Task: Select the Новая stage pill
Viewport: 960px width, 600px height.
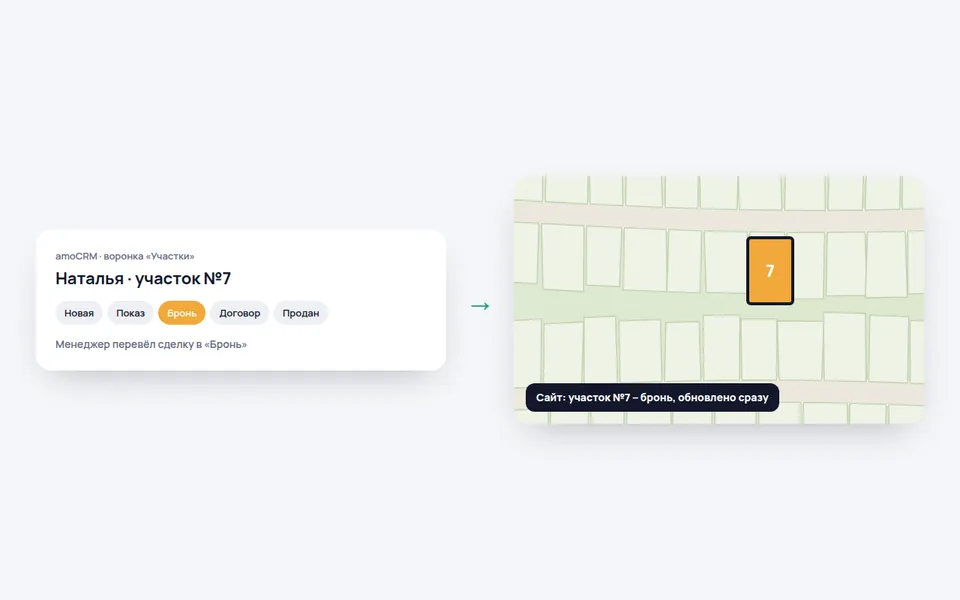Action: click(79, 313)
